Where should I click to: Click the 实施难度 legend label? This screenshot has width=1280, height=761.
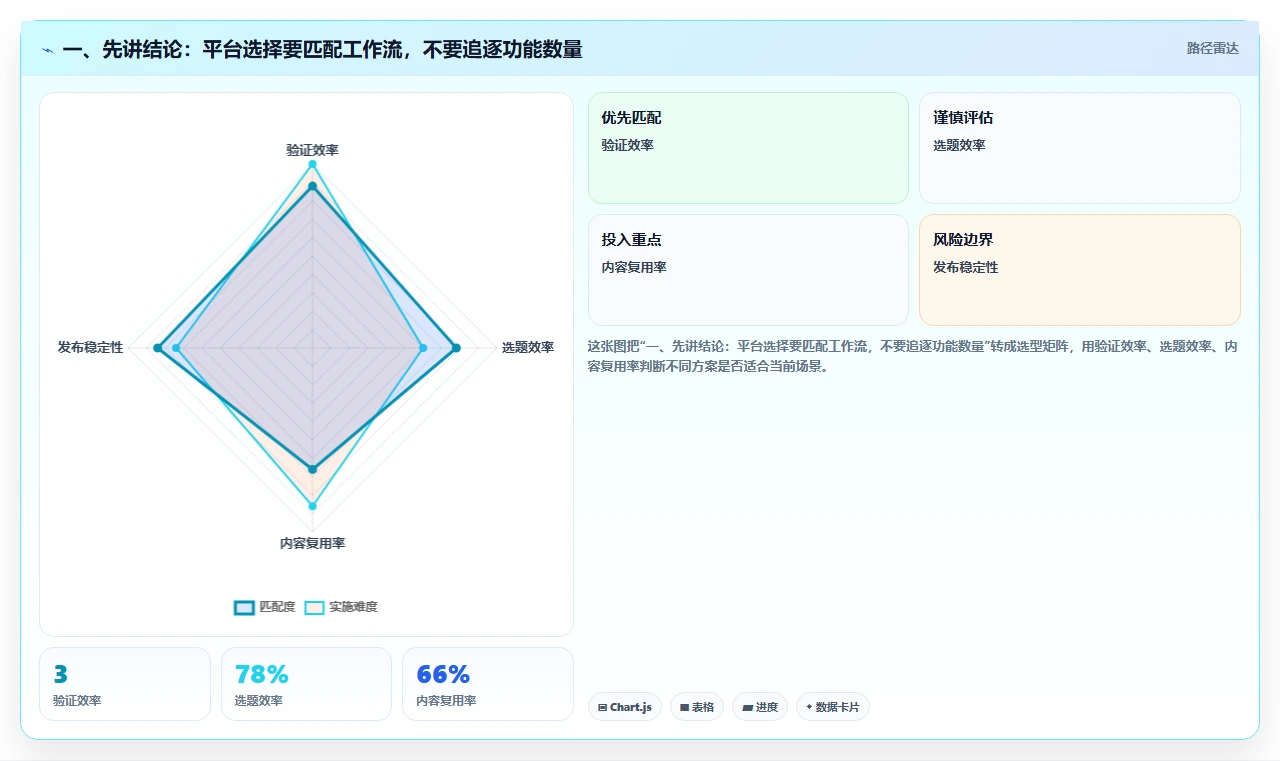[353, 607]
